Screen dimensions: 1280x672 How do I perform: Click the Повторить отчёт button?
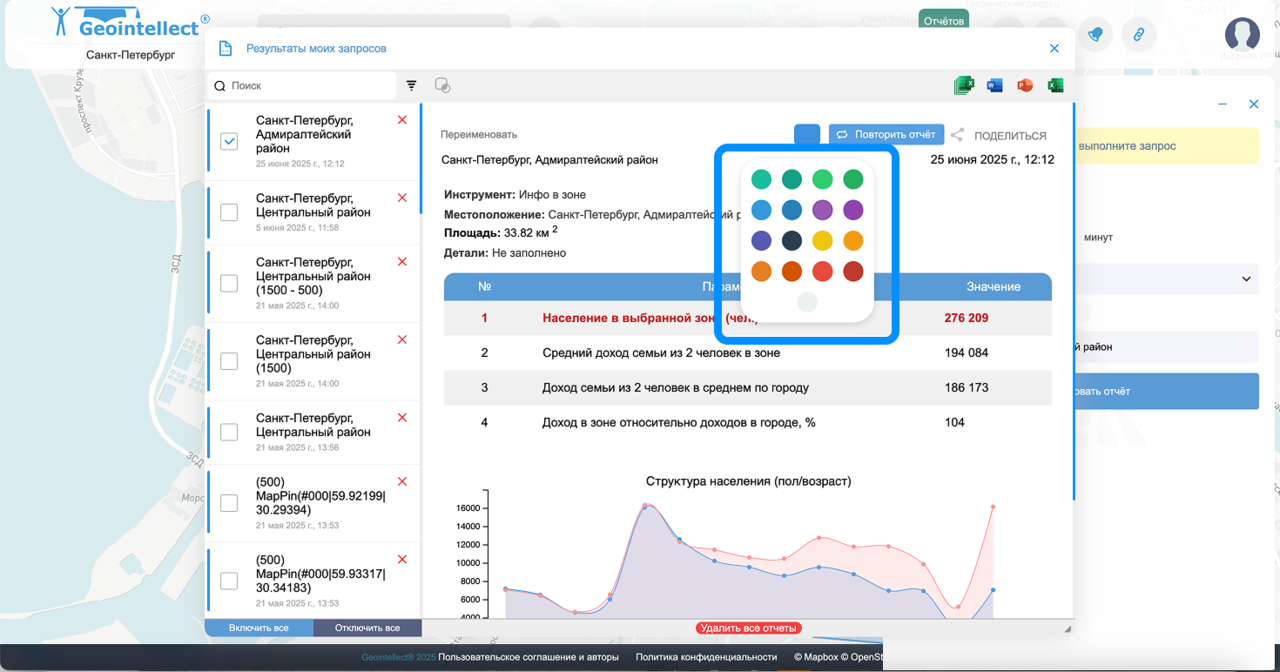tap(886, 135)
